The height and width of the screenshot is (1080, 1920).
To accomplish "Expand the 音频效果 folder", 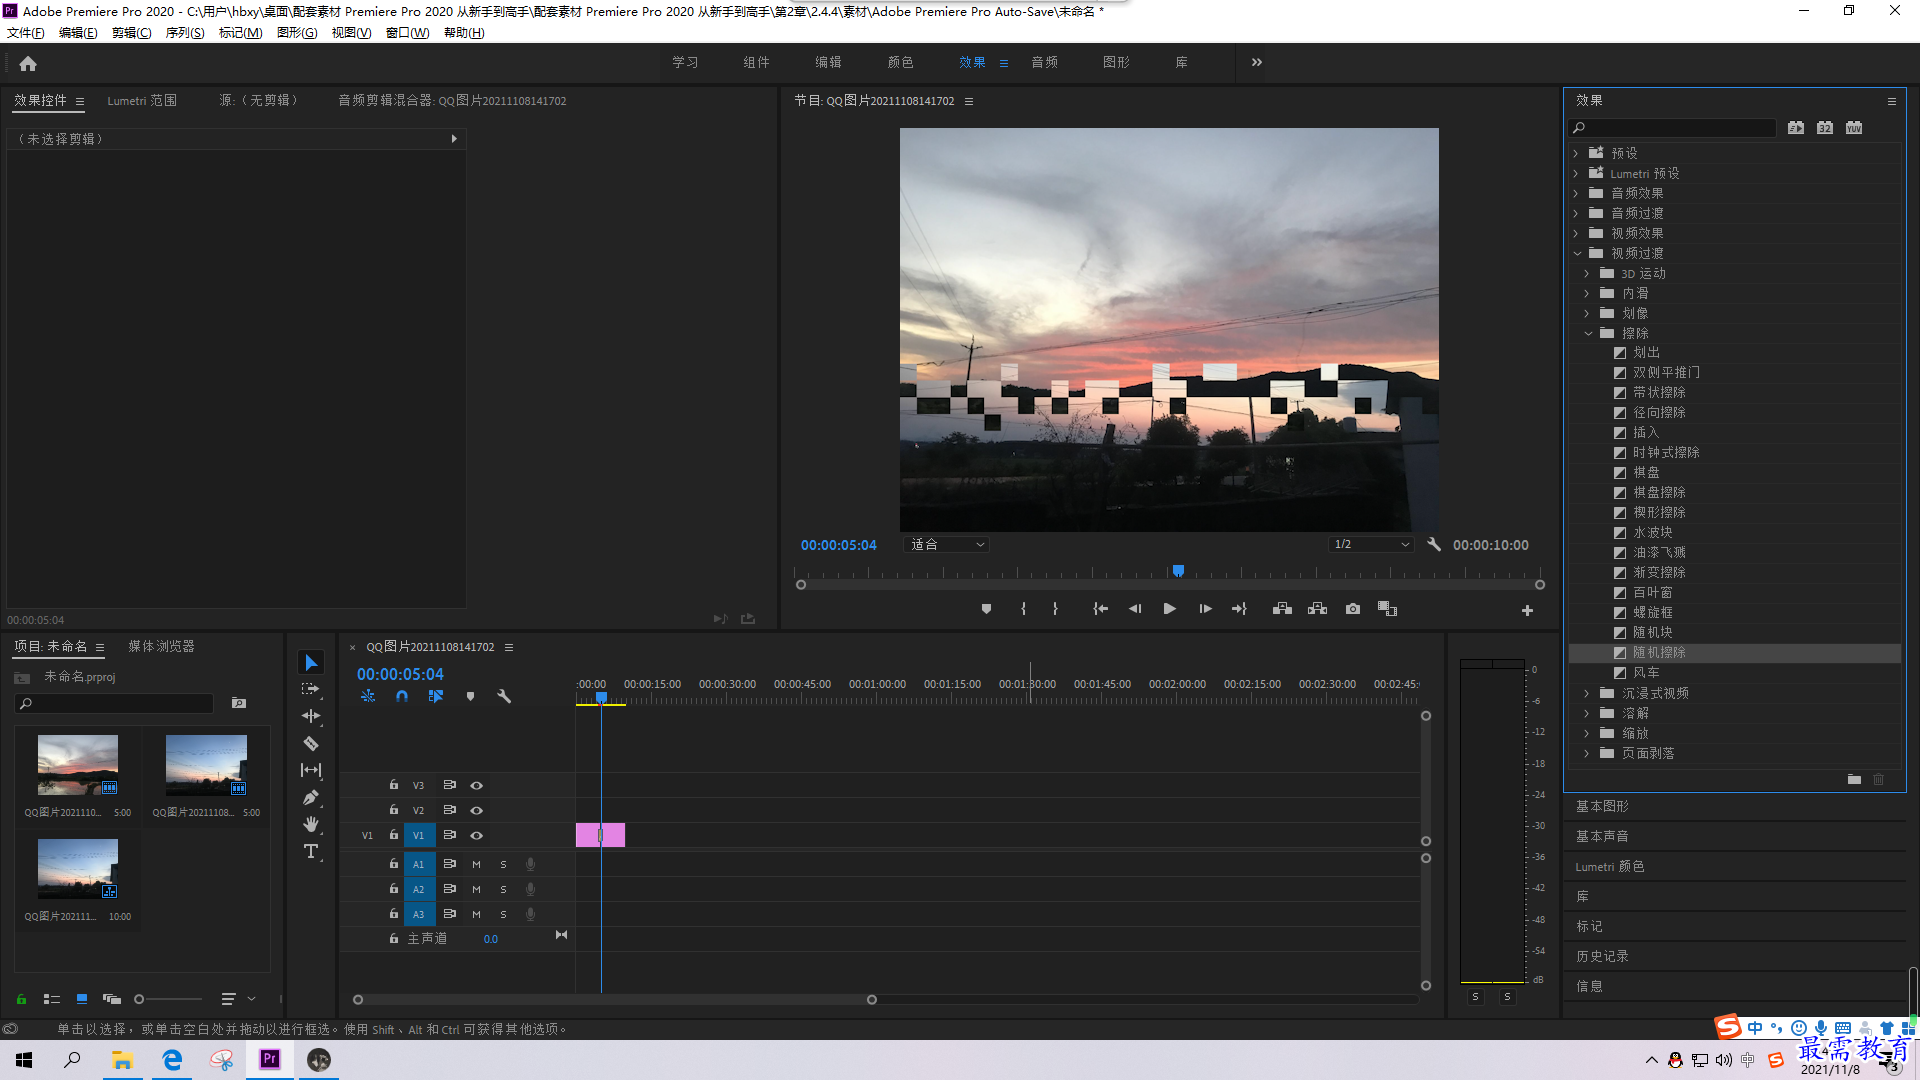I will coord(1576,193).
